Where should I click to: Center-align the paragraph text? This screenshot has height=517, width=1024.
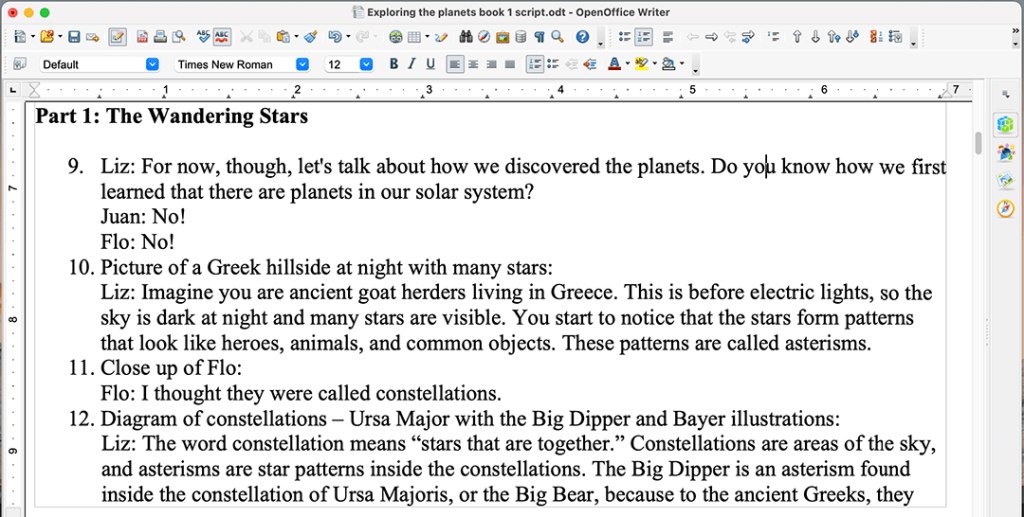click(x=473, y=64)
